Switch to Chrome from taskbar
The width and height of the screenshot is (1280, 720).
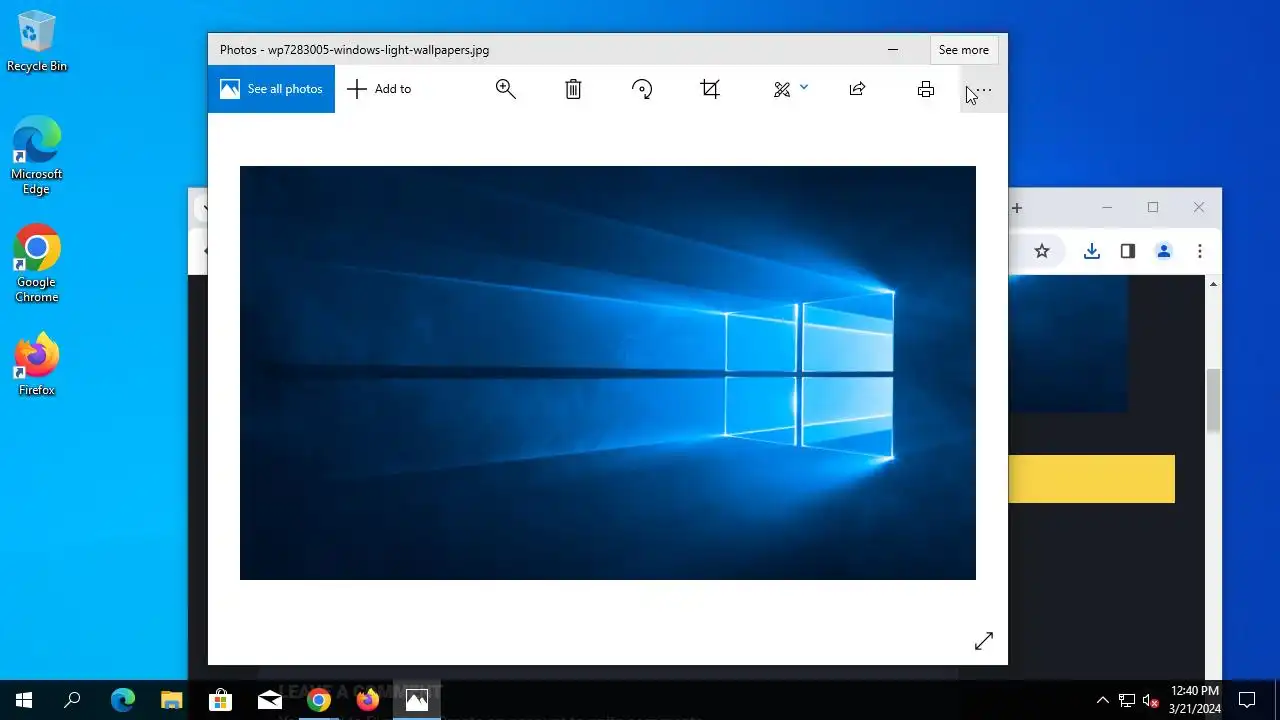(x=319, y=700)
